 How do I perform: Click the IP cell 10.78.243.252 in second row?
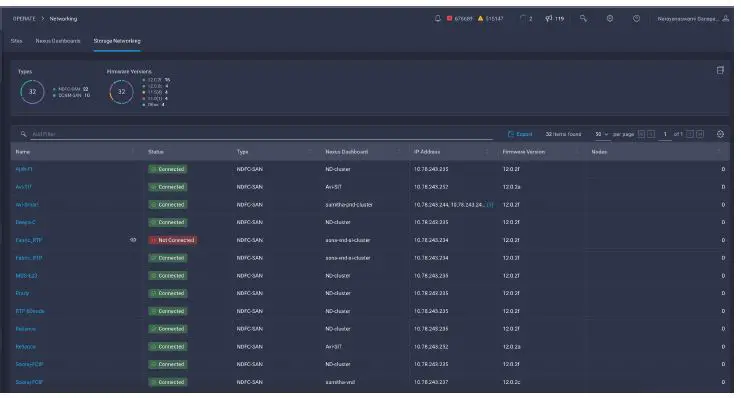tap(431, 187)
